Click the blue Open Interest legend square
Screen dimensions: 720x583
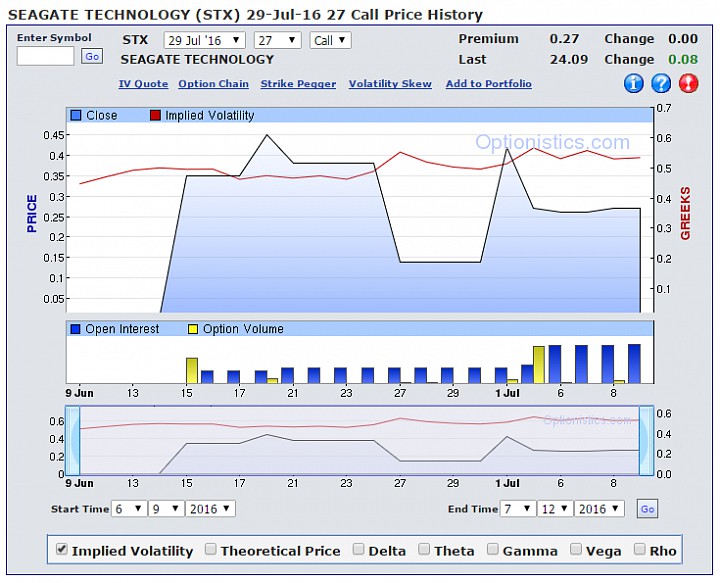[x=75, y=329]
